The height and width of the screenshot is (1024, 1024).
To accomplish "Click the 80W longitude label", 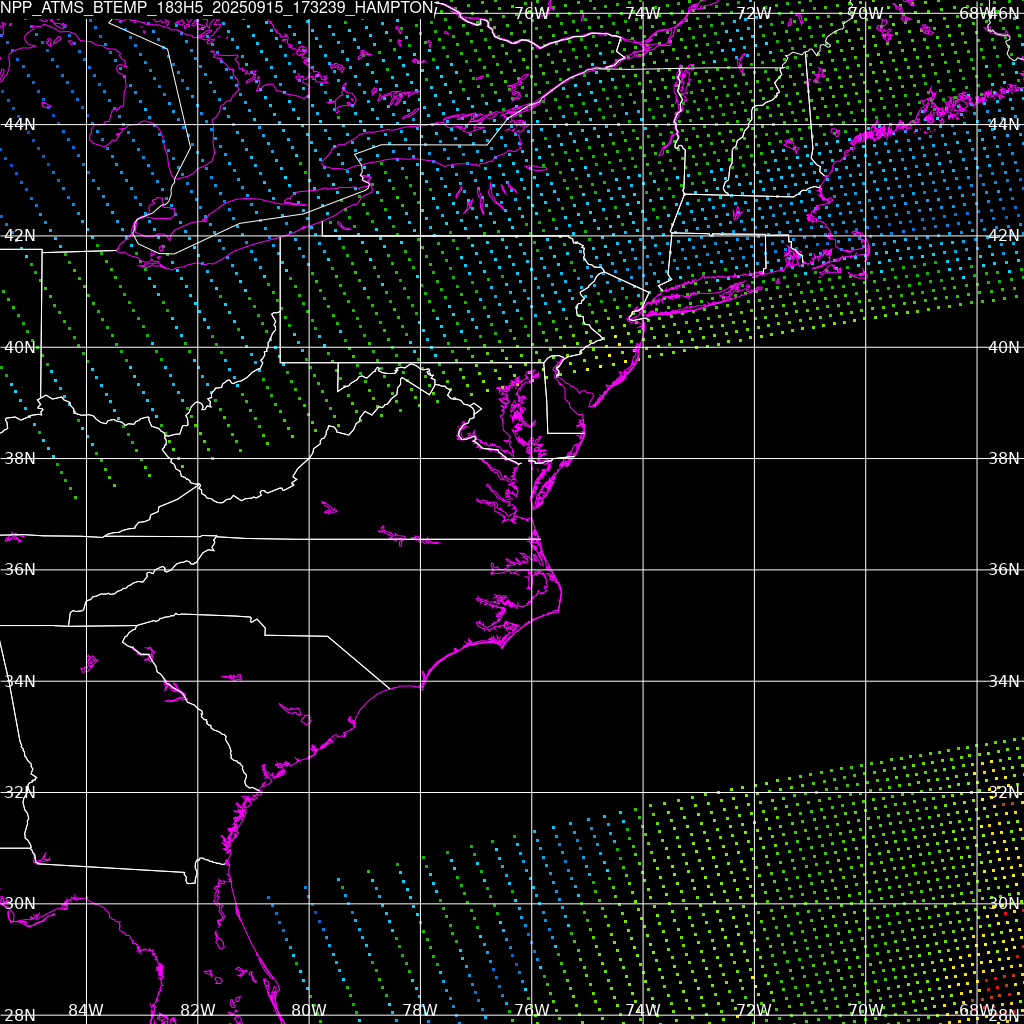I will click(309, 1010).
